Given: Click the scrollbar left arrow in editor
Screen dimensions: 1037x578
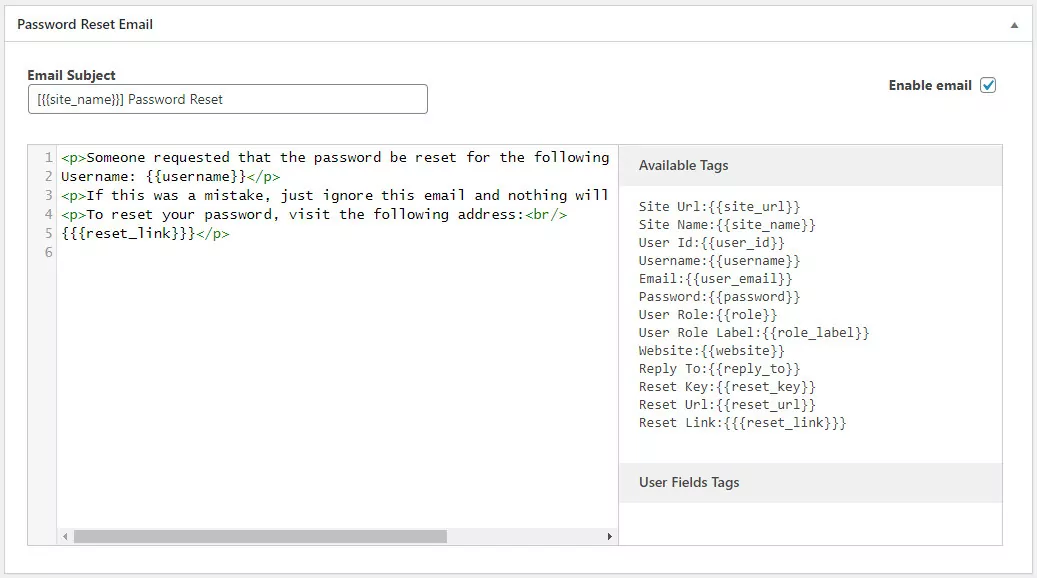Looking at the screenshot, I should (x=65, y=536).
